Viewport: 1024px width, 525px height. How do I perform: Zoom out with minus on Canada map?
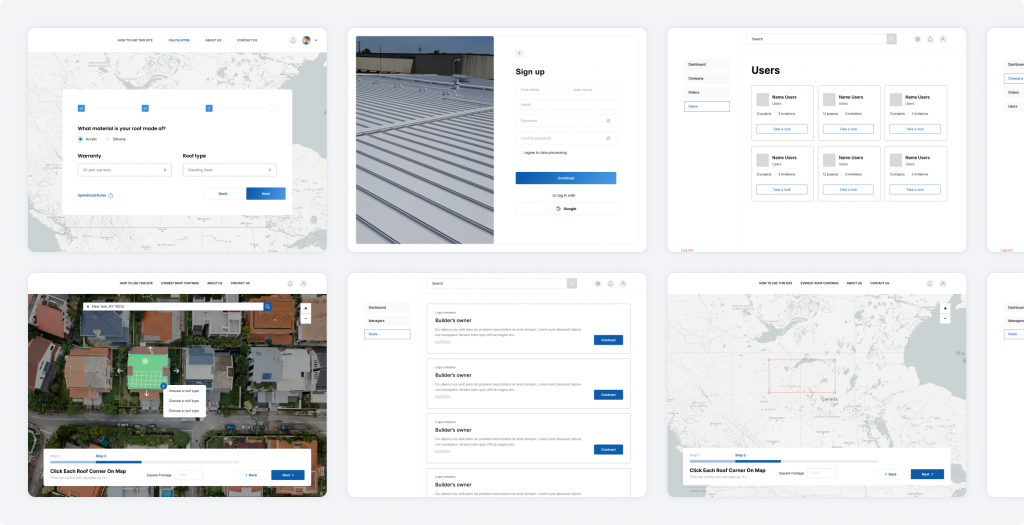tap(945, 318)
